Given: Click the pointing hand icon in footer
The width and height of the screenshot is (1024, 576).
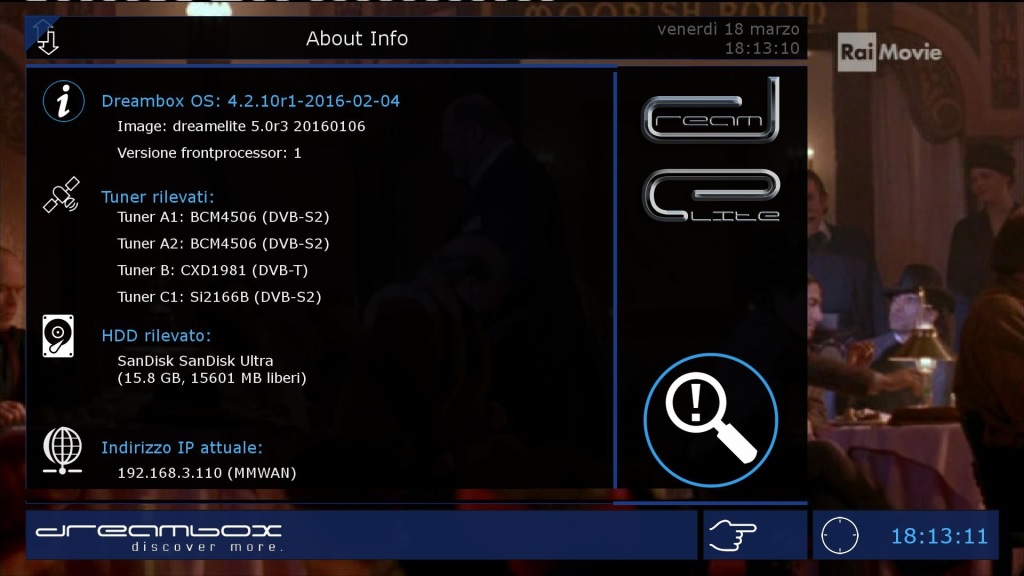Looking at the screenshot, I should pyautogui.click(x=733, y=536).
